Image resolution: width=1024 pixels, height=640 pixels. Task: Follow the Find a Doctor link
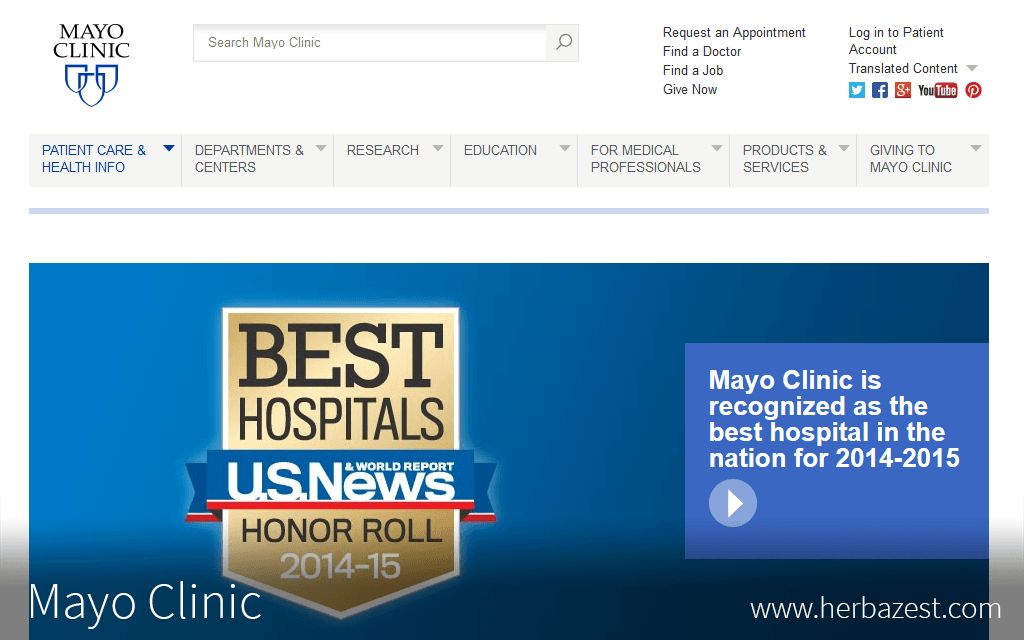[x=702, y=51]
